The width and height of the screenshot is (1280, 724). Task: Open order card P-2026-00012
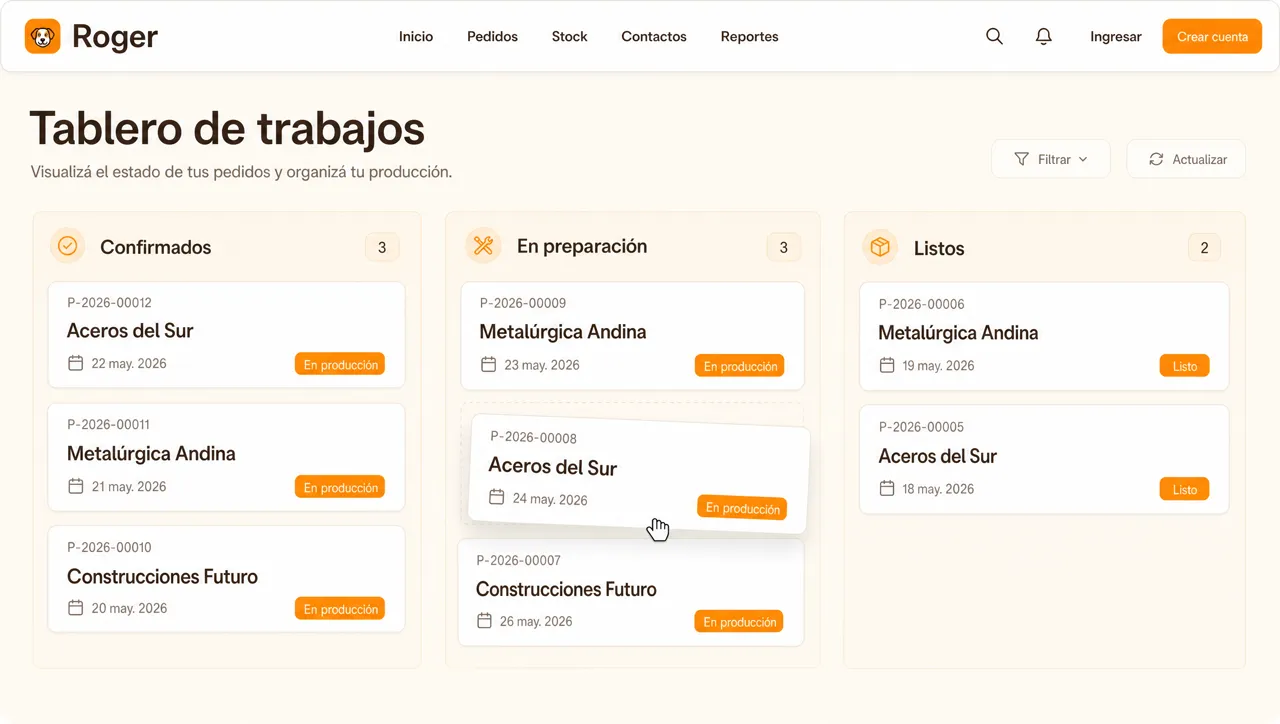pyautogui.click(x=227, y=334)
